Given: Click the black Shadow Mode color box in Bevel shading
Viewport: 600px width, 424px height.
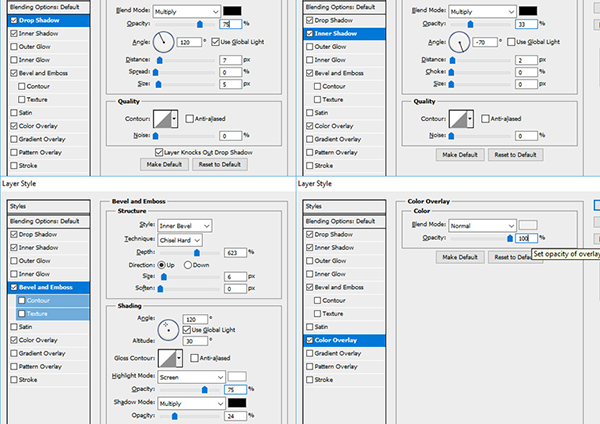Looking at the screenshot, I should 238,403.
